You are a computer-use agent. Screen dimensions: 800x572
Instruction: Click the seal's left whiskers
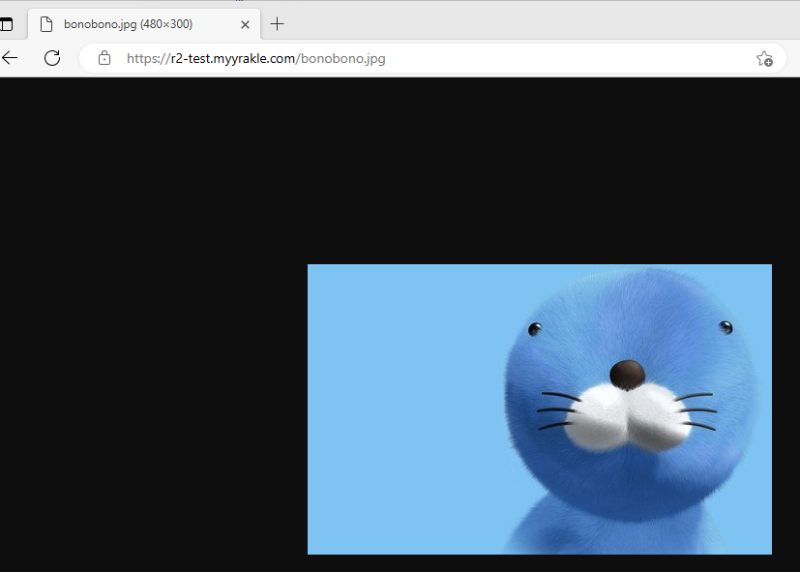pyautogui.click(x=558, y=411)
